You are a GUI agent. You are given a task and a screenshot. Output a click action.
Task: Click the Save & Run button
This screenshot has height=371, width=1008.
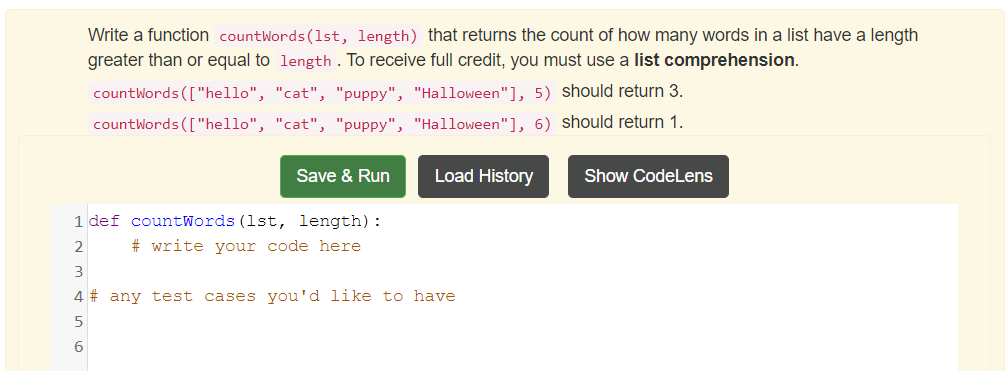(x=343, y=176)
